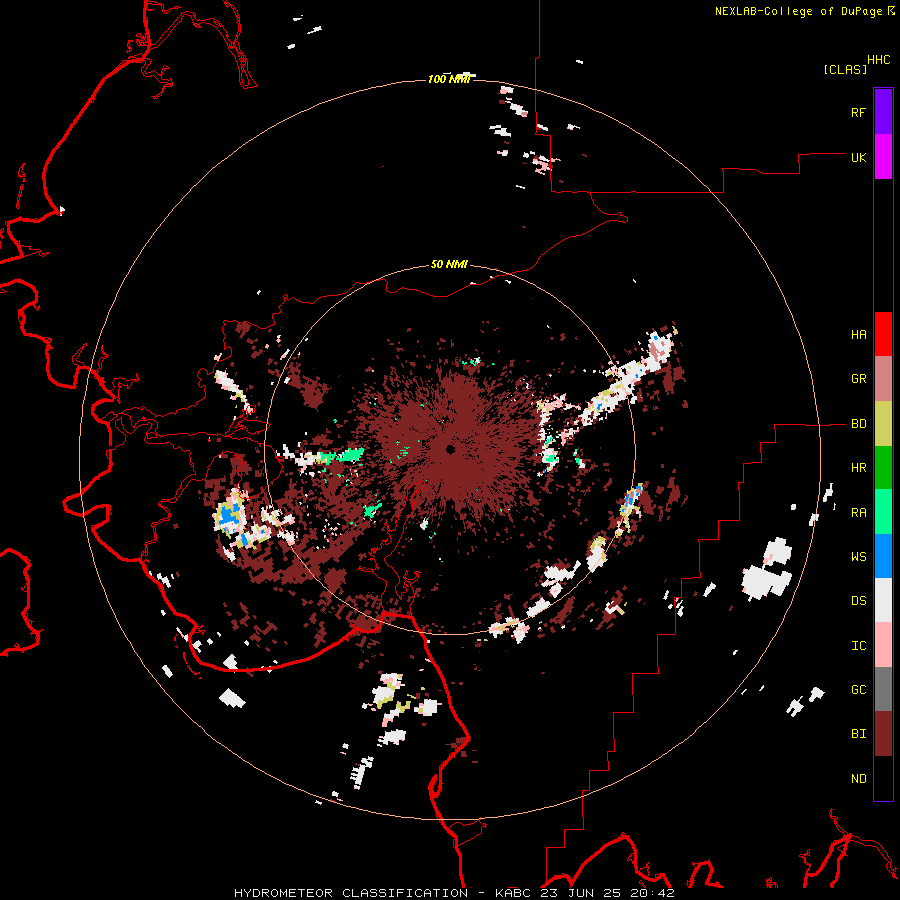The width and height of the screenshot is (900, 900).
Task: Click the UK legend label
Action: click(859, 157)
